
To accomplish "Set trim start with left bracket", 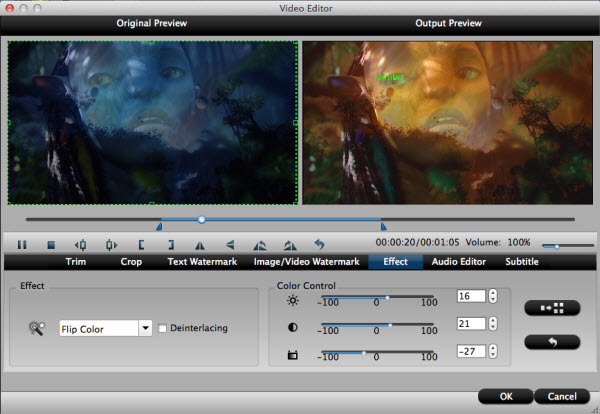I will 141,244.
